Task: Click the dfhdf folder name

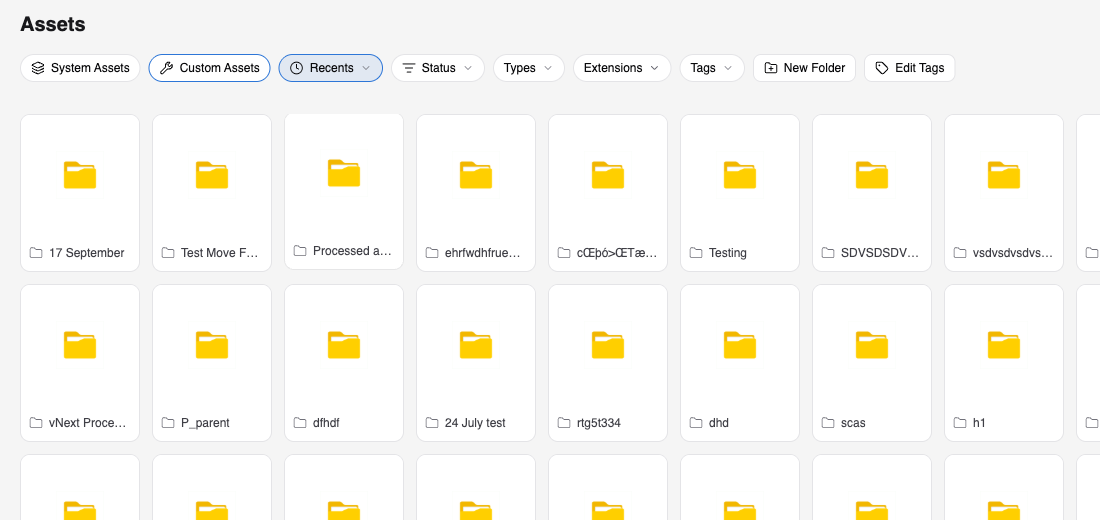Action: point(326,422)
